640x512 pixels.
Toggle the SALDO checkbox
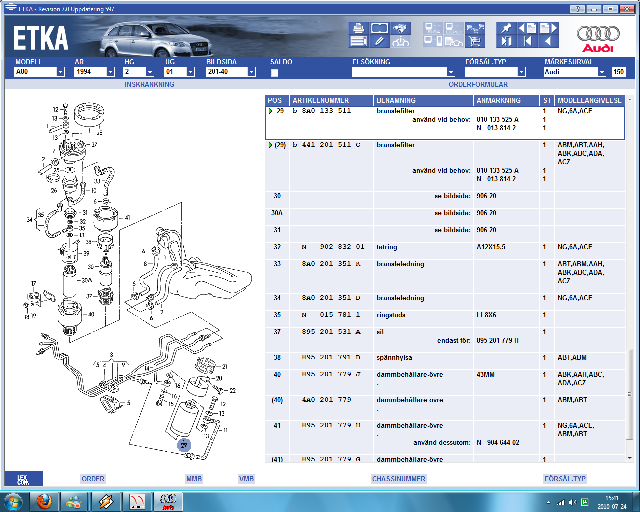pyautogui.click(x=275, y=73)
